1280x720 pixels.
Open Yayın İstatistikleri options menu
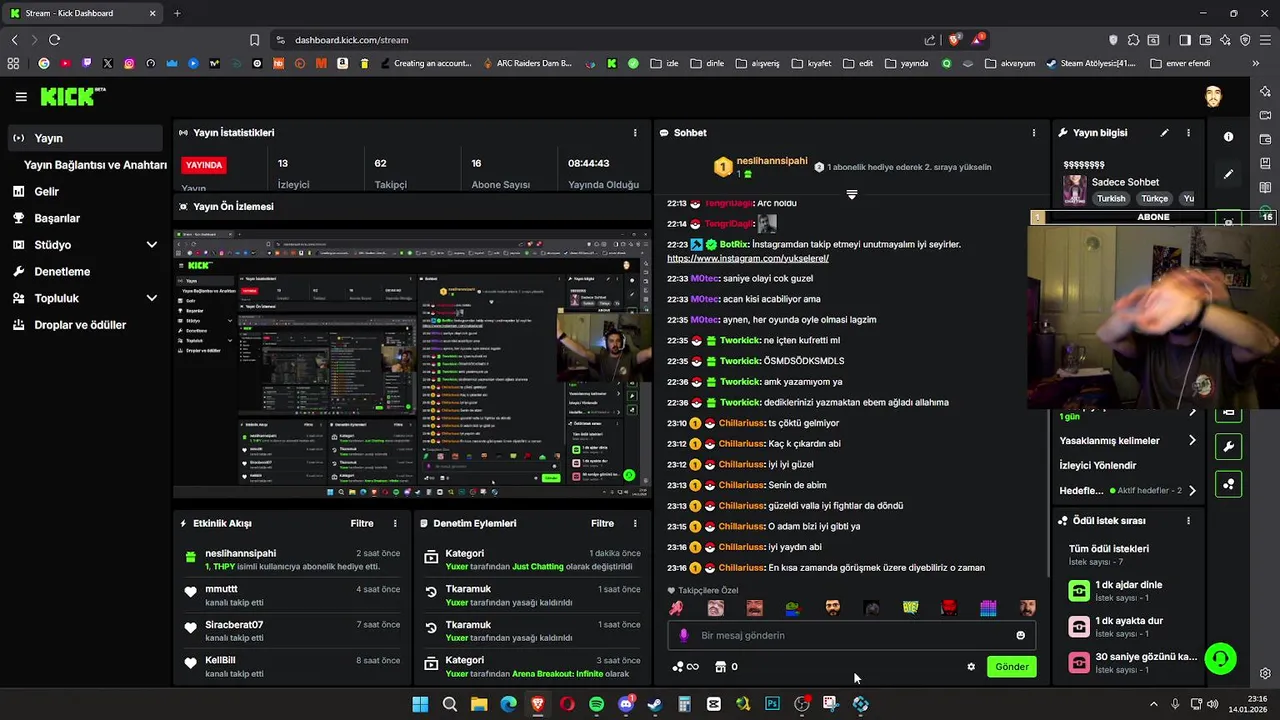coord(635,133)
